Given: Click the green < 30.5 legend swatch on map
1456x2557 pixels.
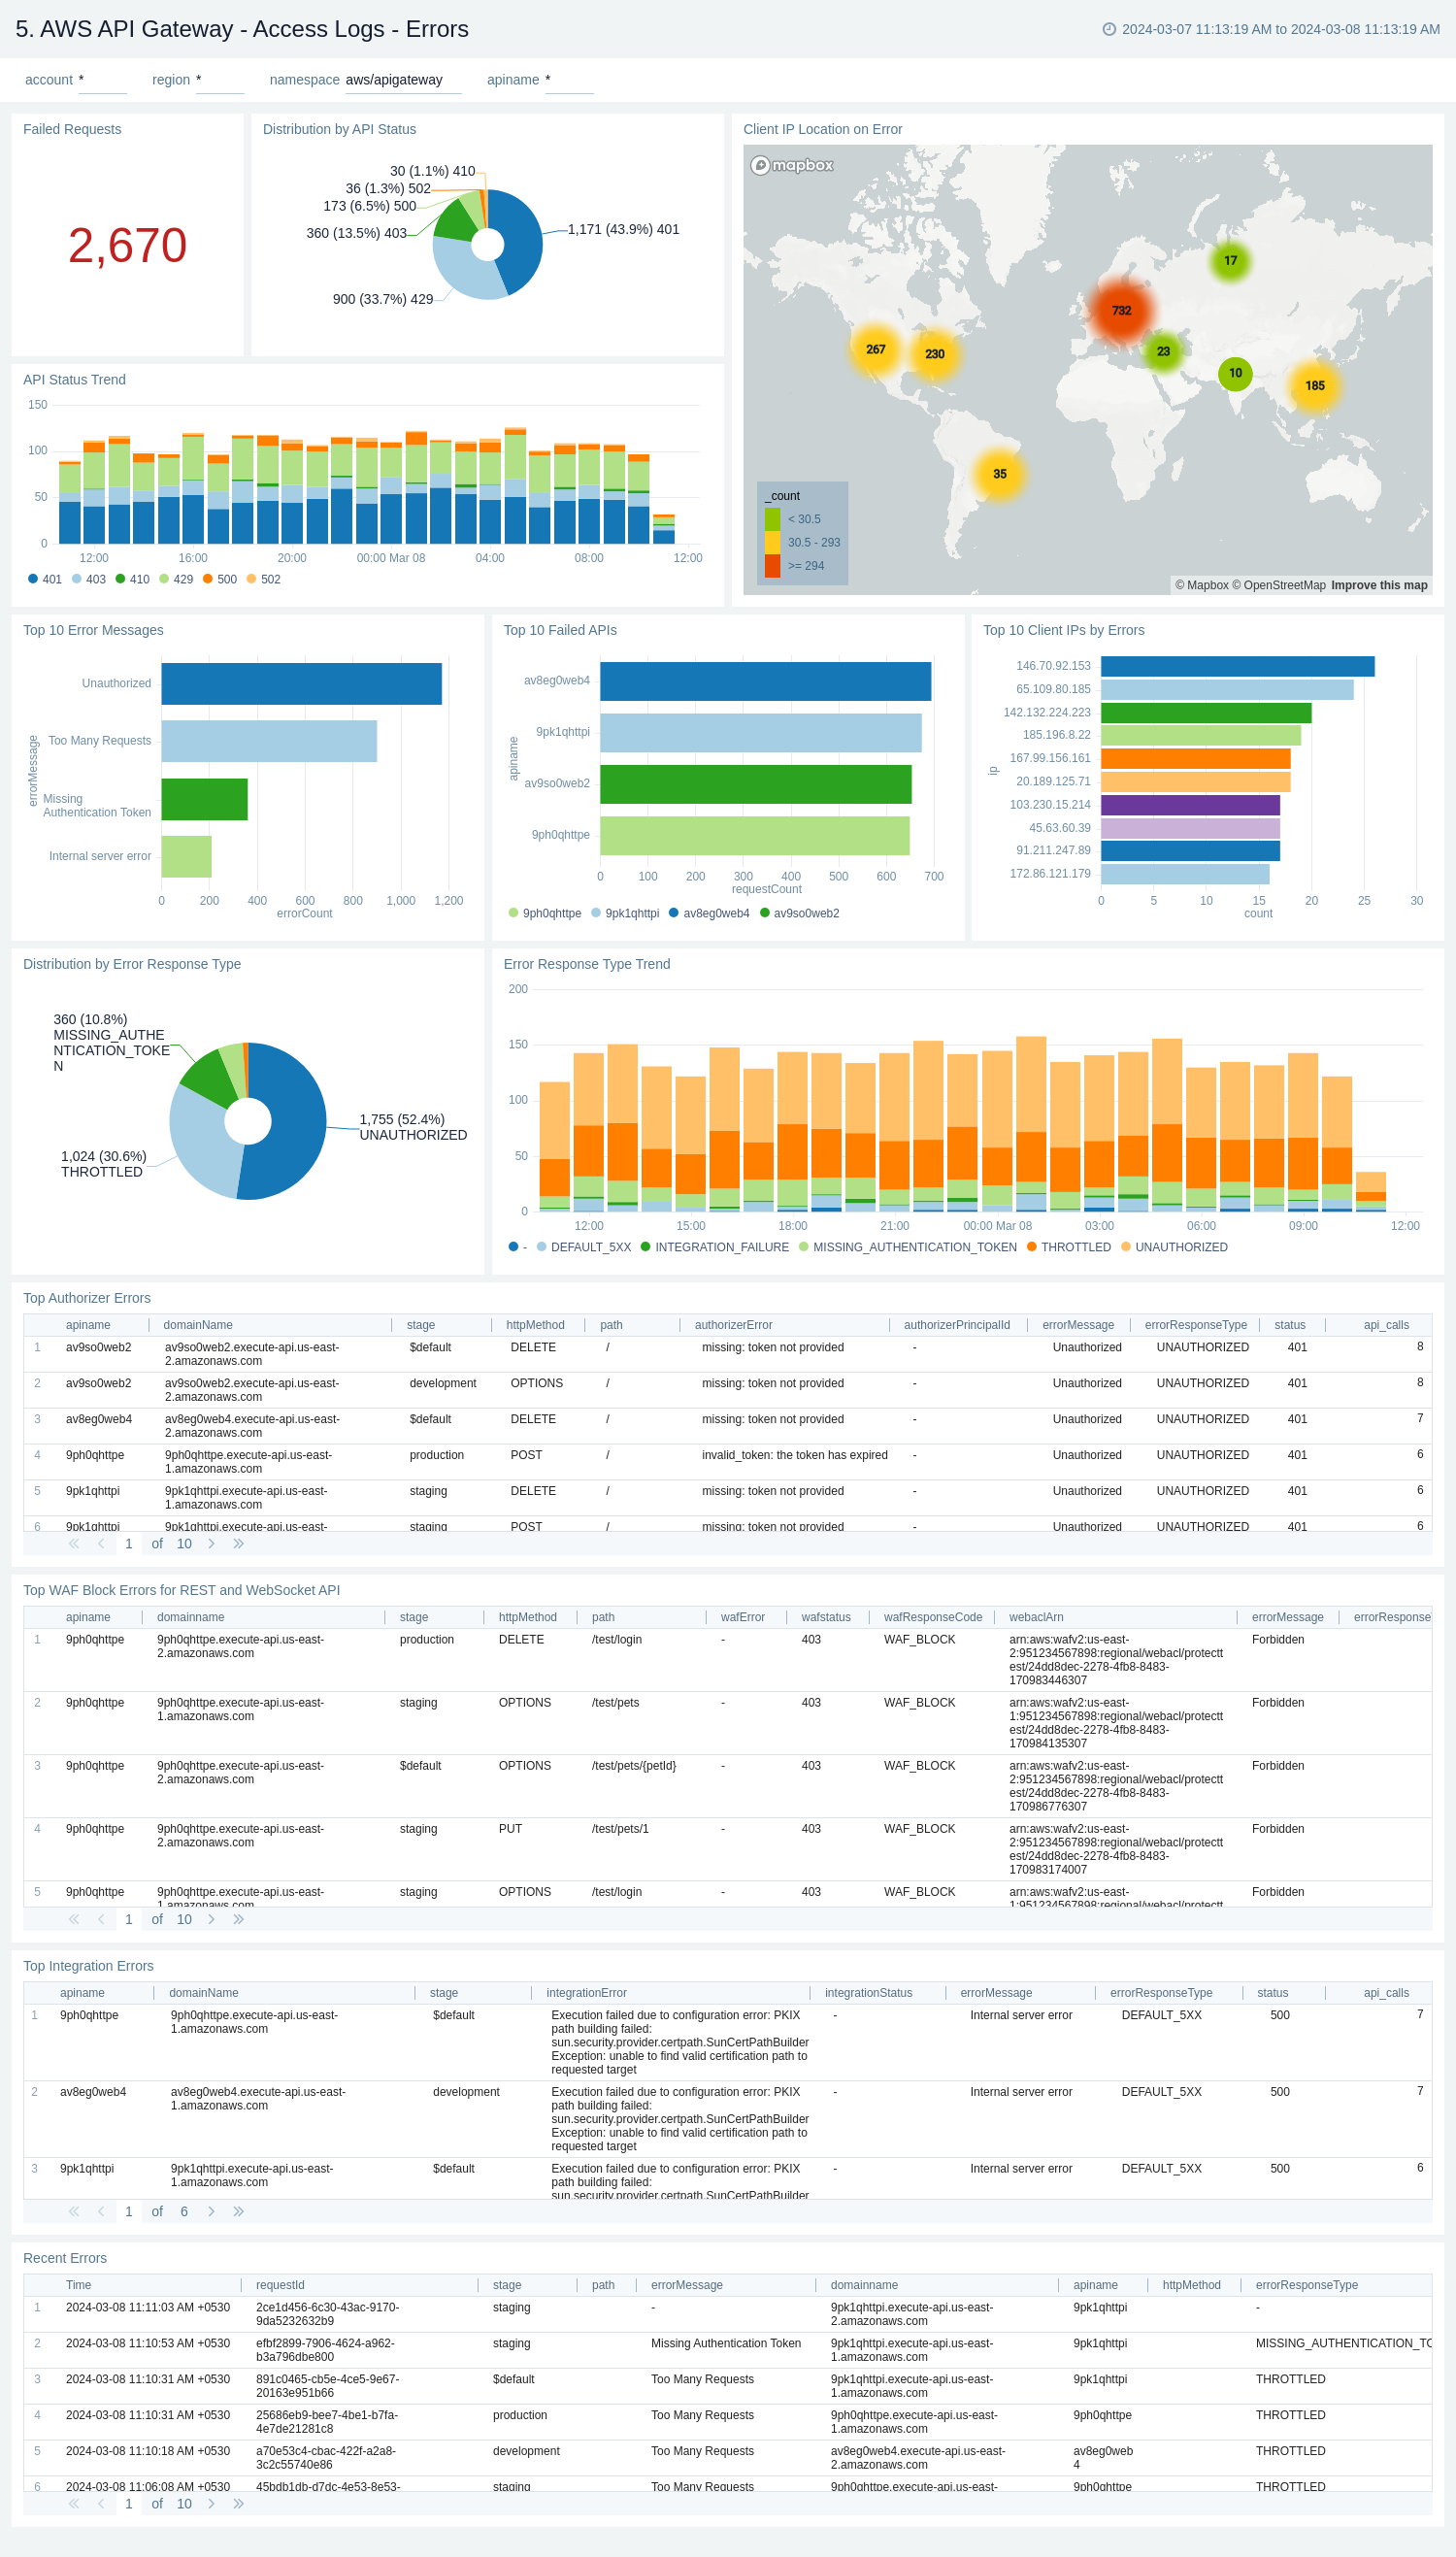Looking at the screenshot, I should pyautogui.click(x=772, y=519).
